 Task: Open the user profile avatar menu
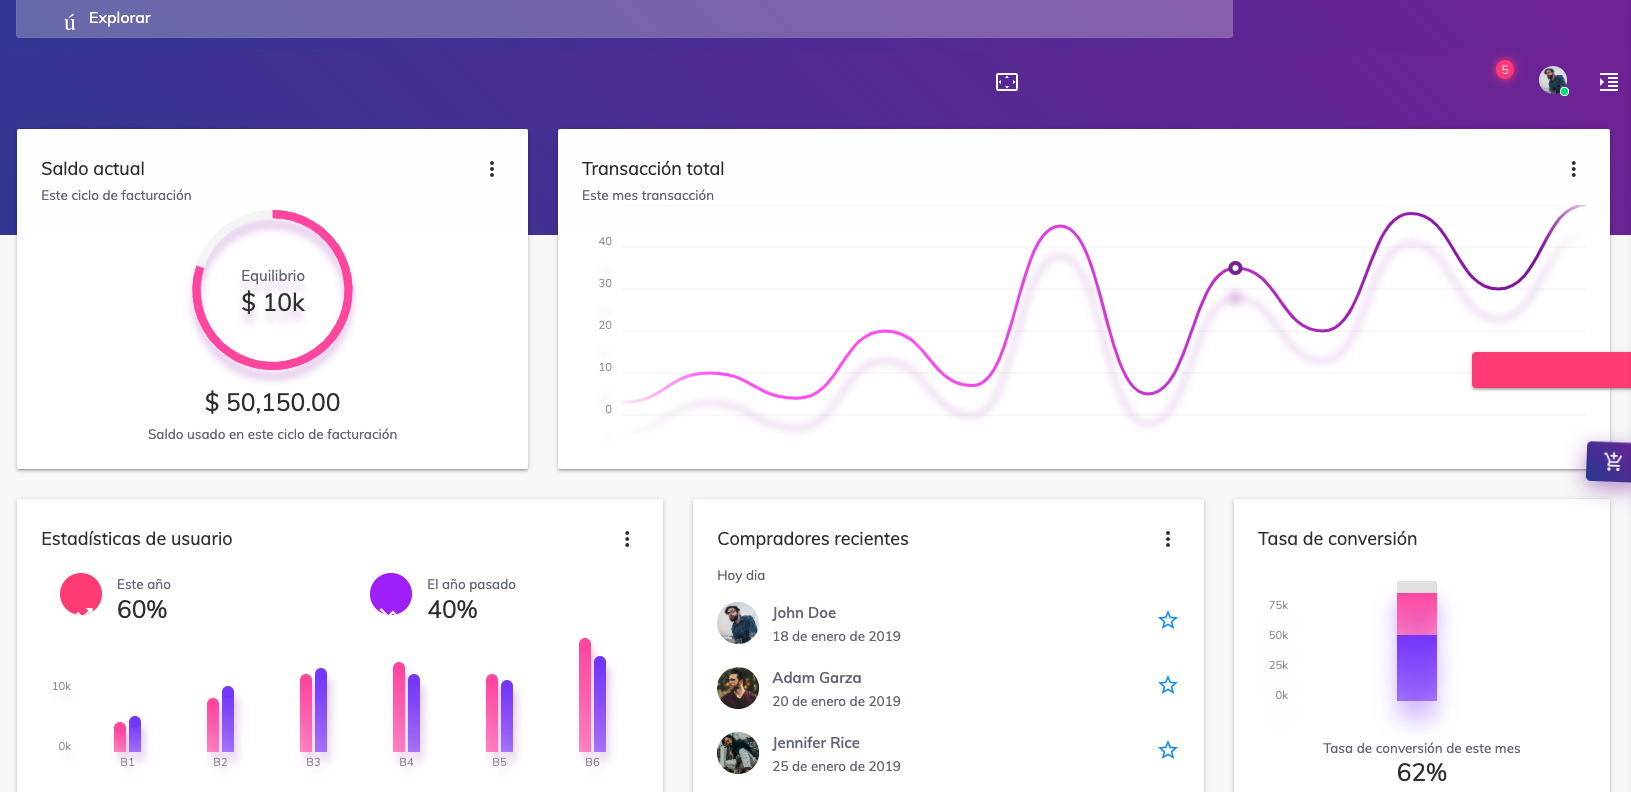[1552, 81]
